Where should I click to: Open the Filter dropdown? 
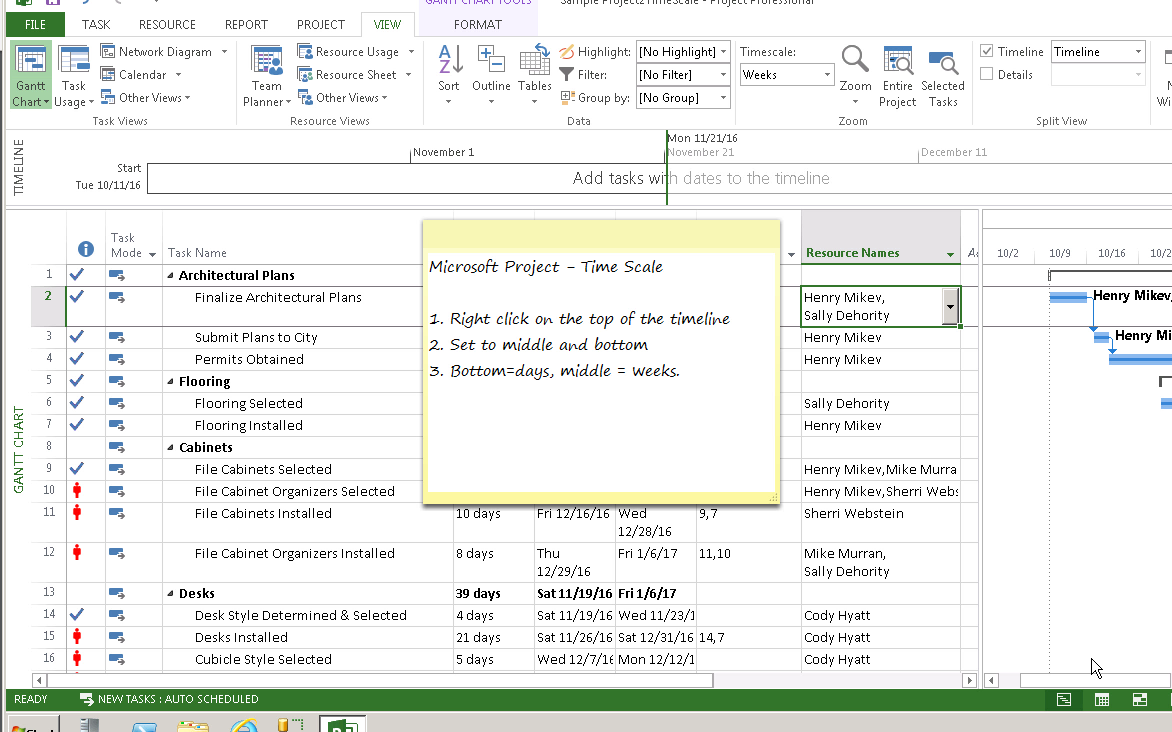tap(723, 75)
